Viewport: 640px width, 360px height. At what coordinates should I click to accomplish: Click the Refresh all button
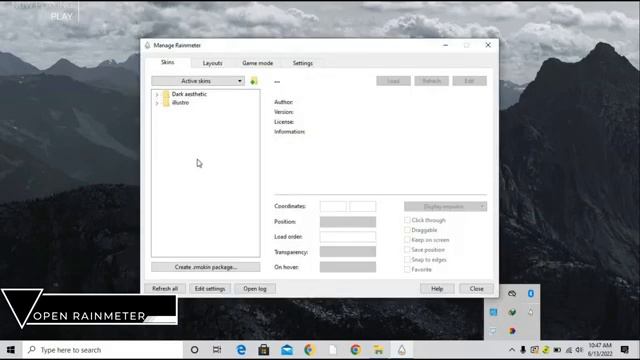pos(165,289)
